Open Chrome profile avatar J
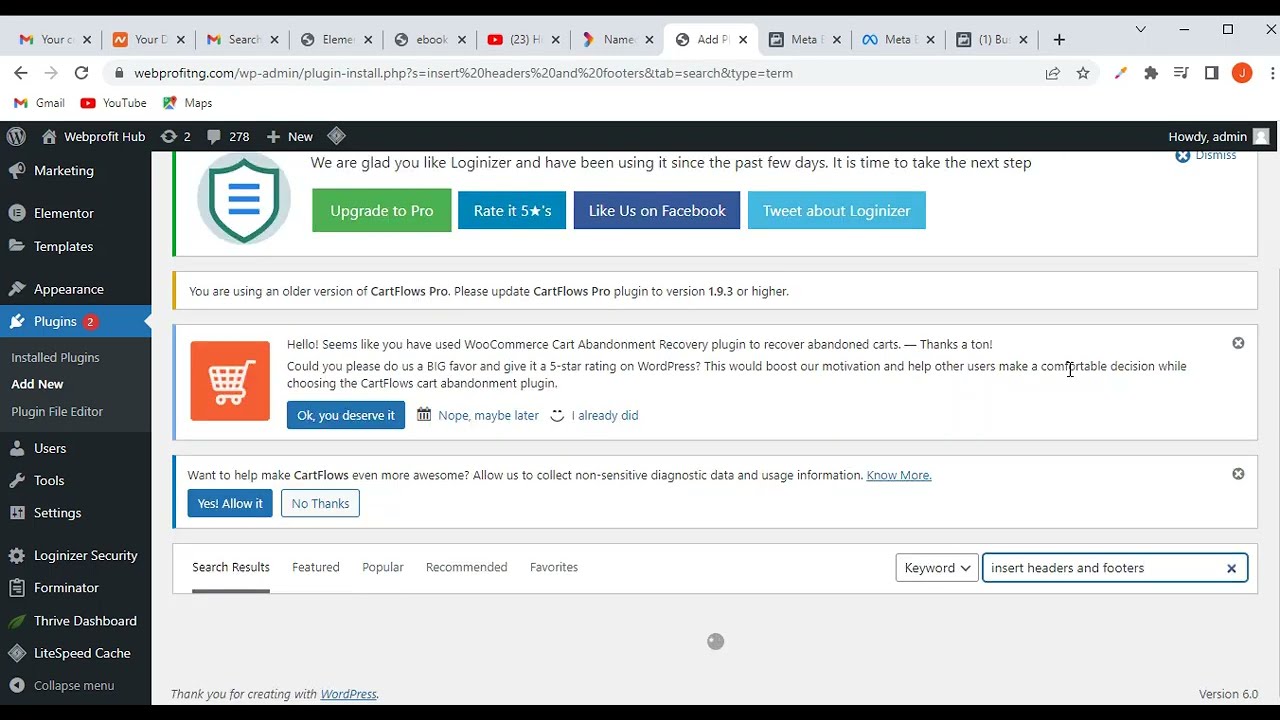 (1242, 73)
